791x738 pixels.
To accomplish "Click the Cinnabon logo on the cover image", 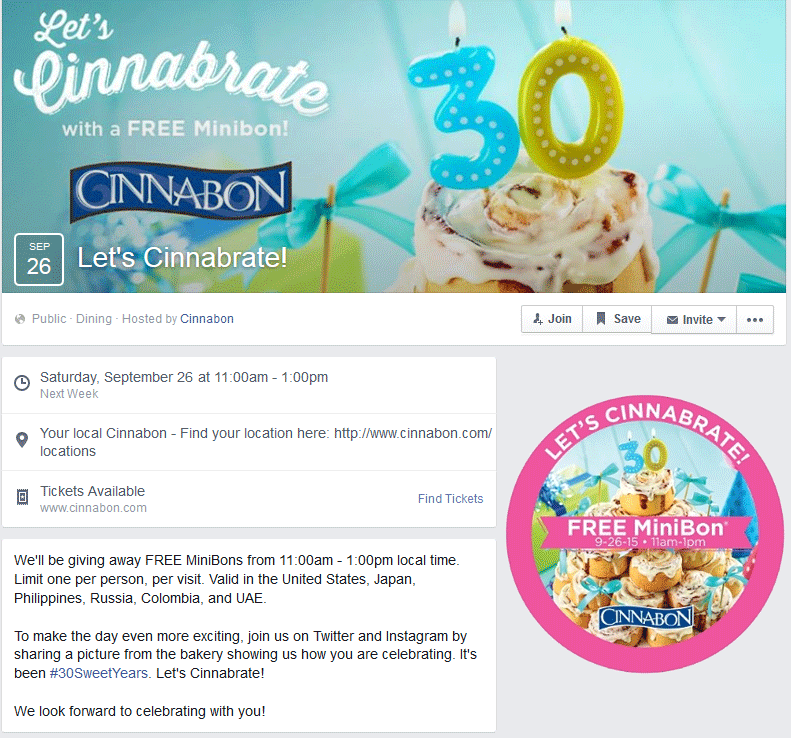I will click(181, 192).
